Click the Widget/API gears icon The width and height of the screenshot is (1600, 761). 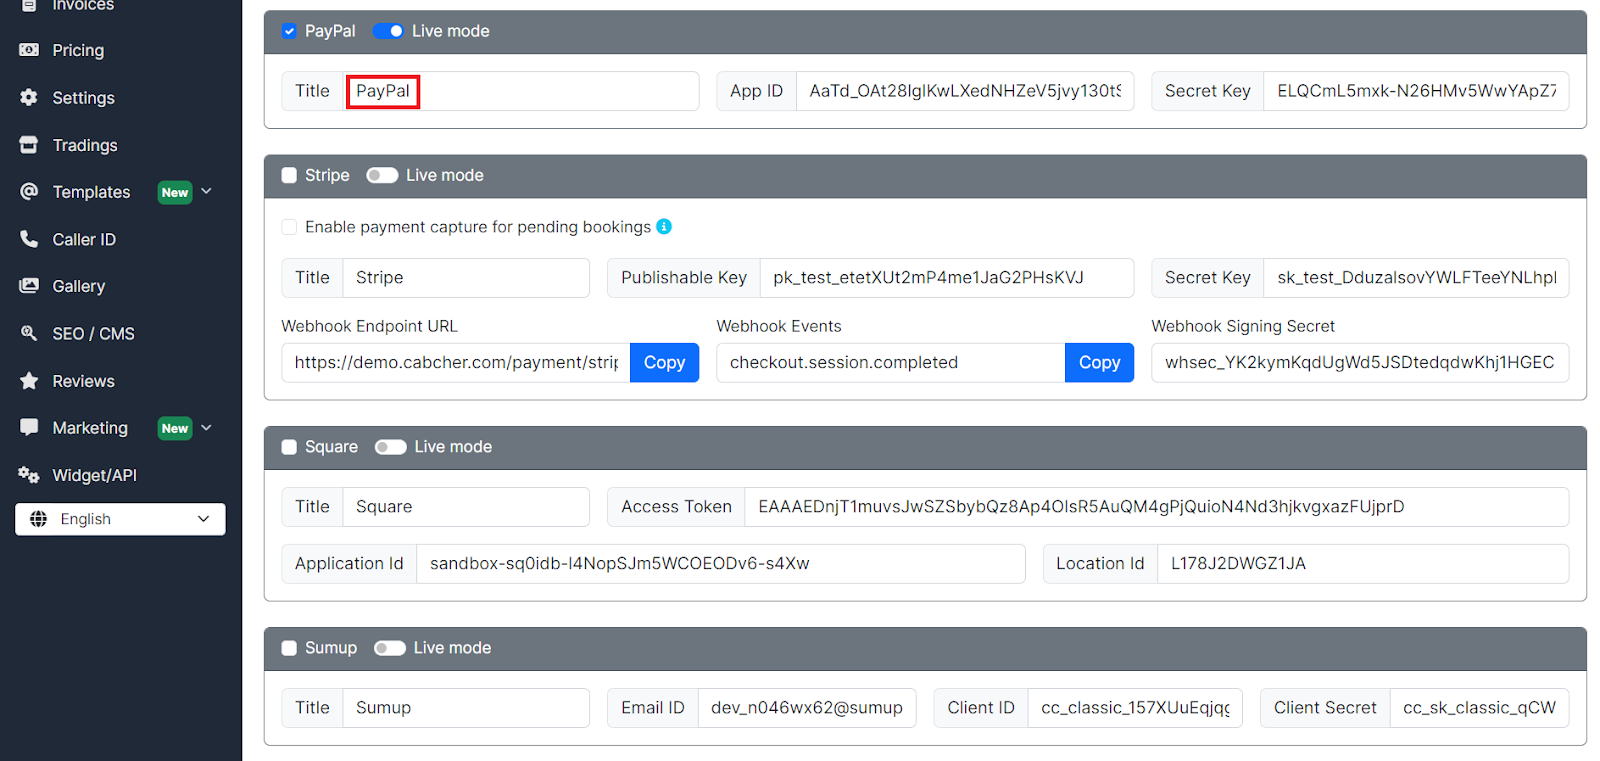point(29,475)
